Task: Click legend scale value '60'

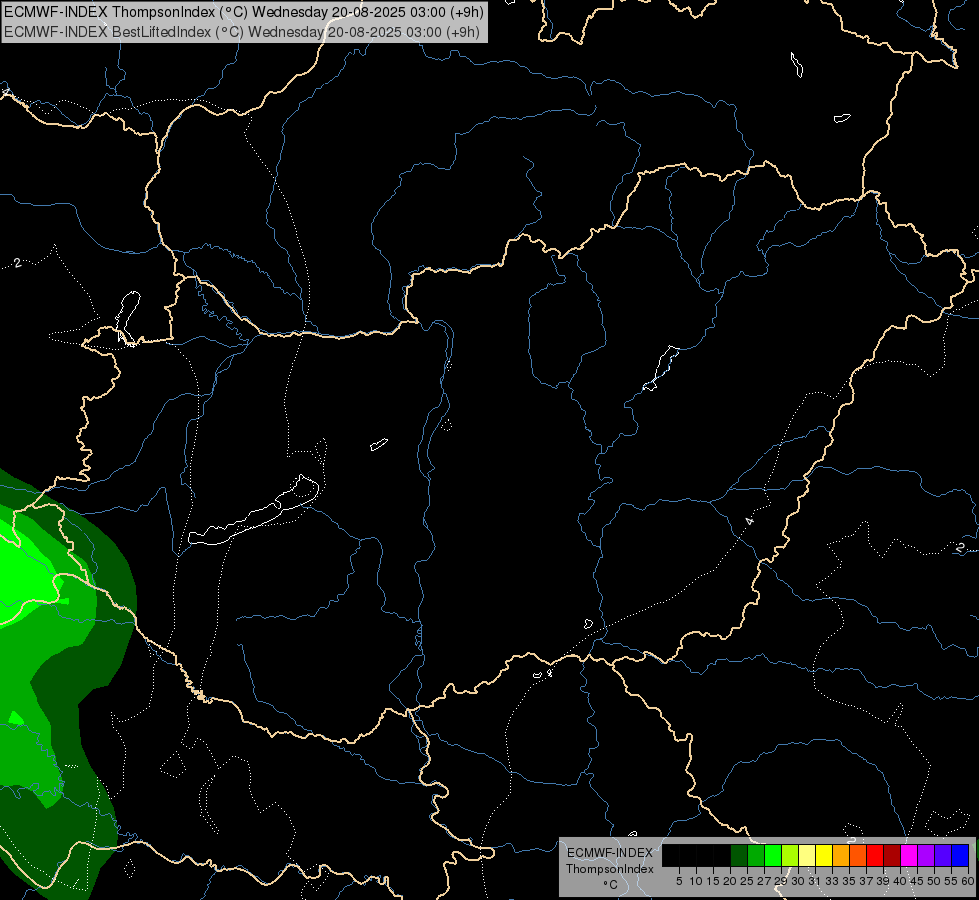Action: pos(967,881)
